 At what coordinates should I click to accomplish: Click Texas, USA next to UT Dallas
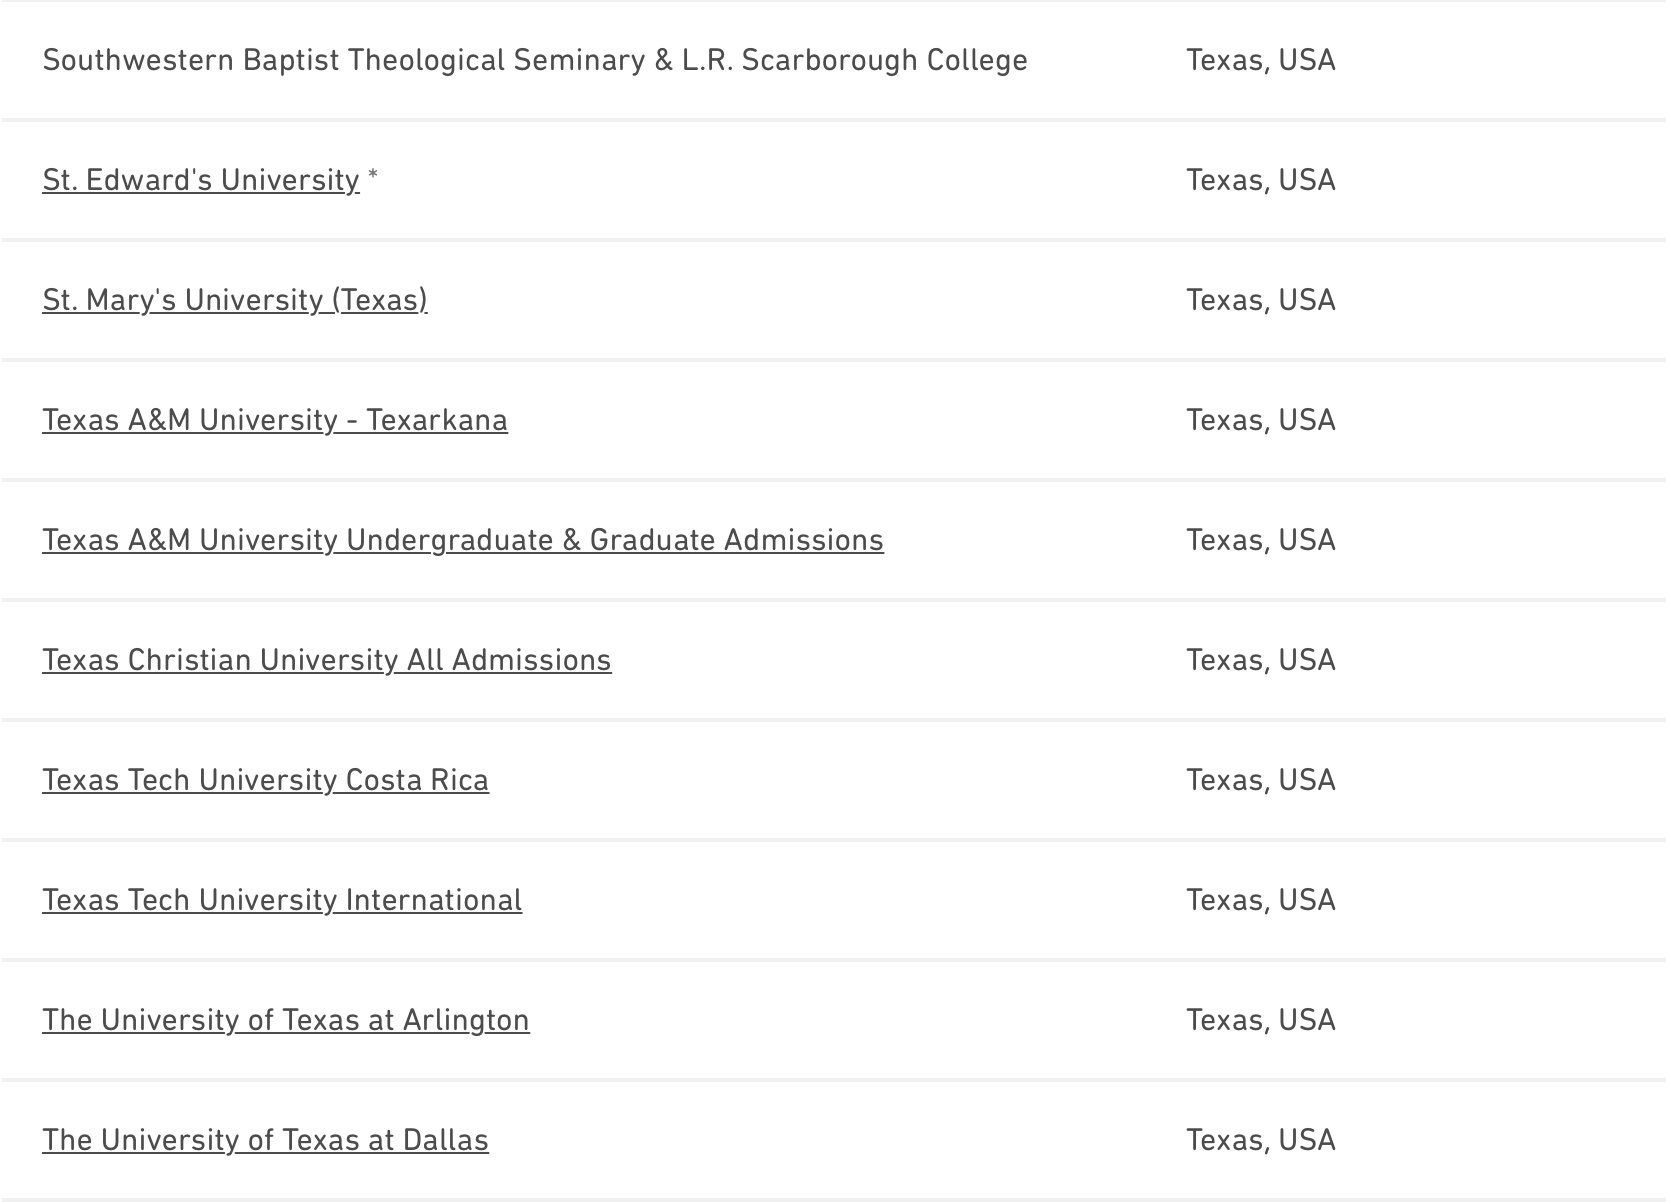(x=1260, y=1140)
